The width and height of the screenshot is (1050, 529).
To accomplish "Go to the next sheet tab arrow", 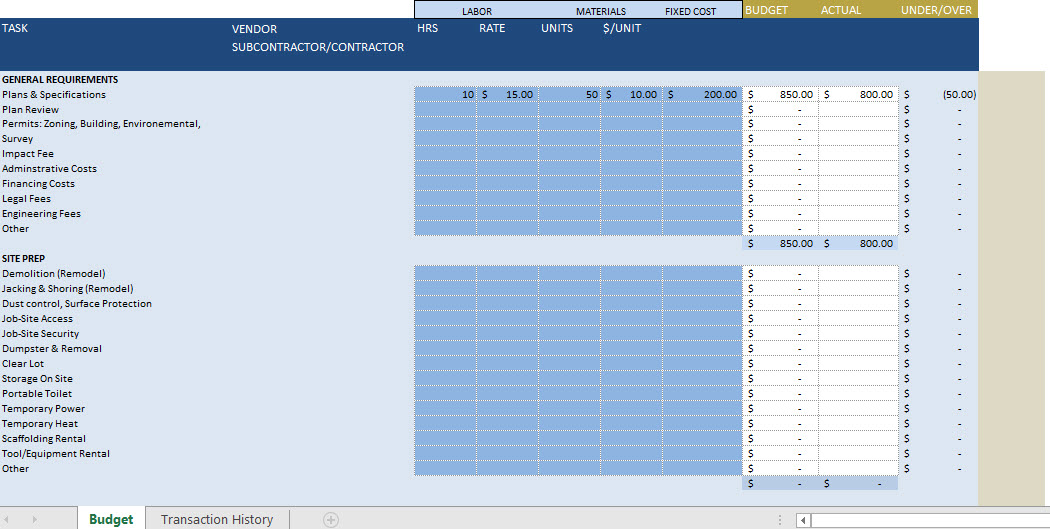I will point(35,520).
